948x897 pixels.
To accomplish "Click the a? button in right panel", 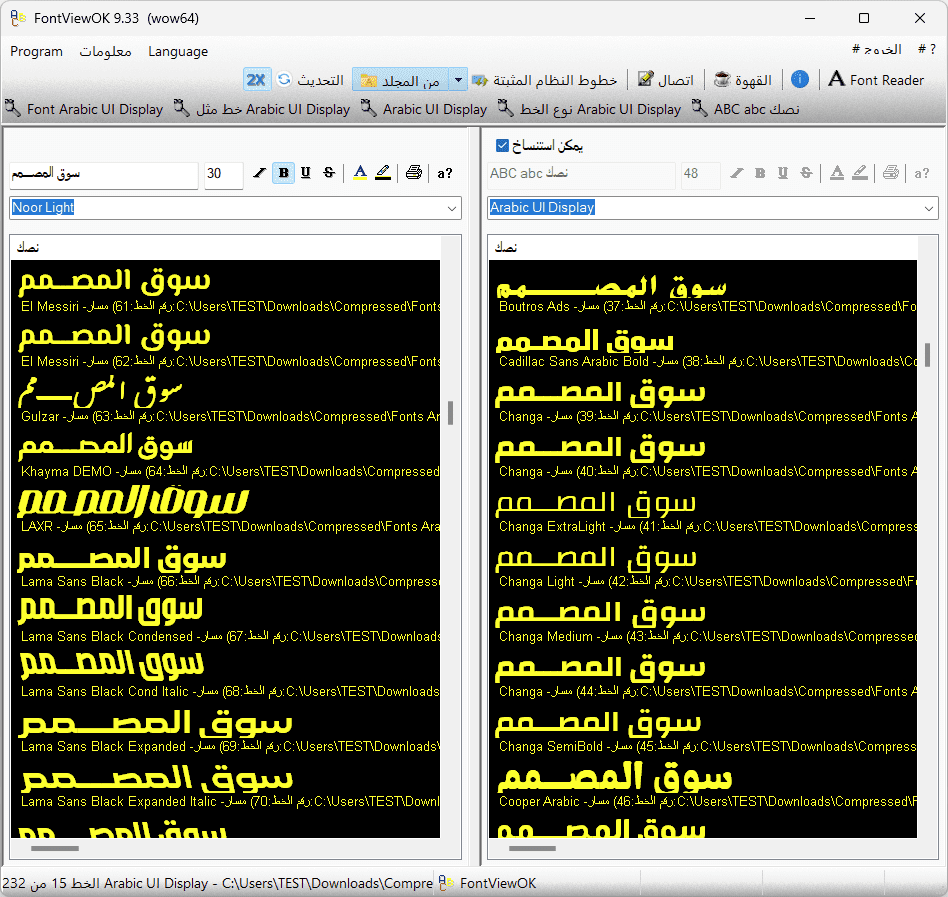I will pyautogui.click(x=922, y=173).
